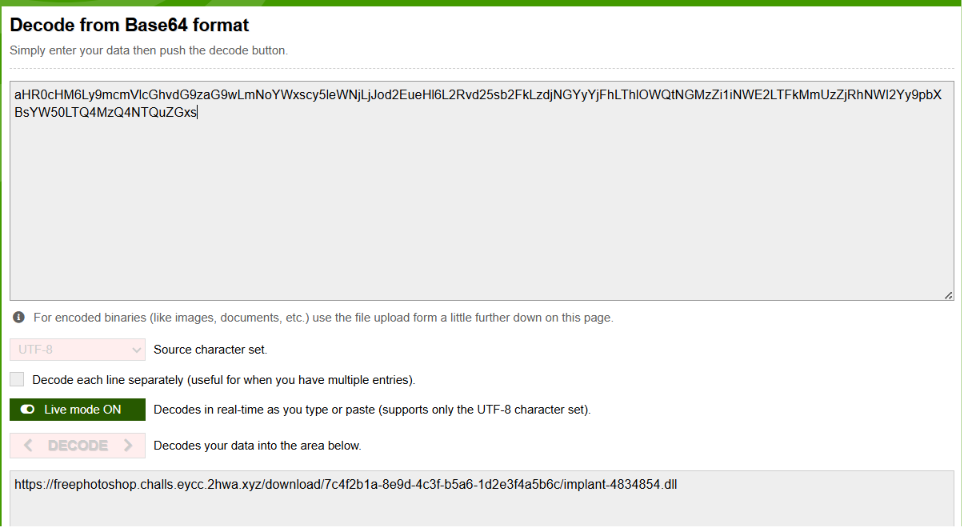This screenshot has height=527, width=962.
Task: Click the decoded freephotoshop download URL text
Action: tap(345, 485)
